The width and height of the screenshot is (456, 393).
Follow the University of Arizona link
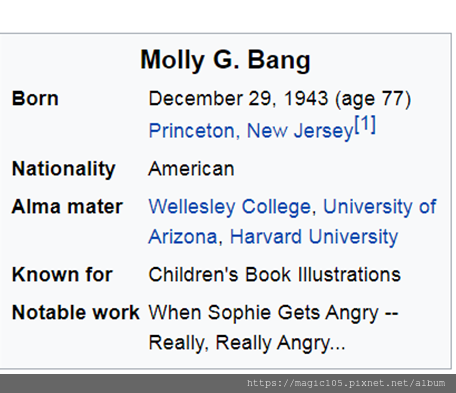(380, 207)
